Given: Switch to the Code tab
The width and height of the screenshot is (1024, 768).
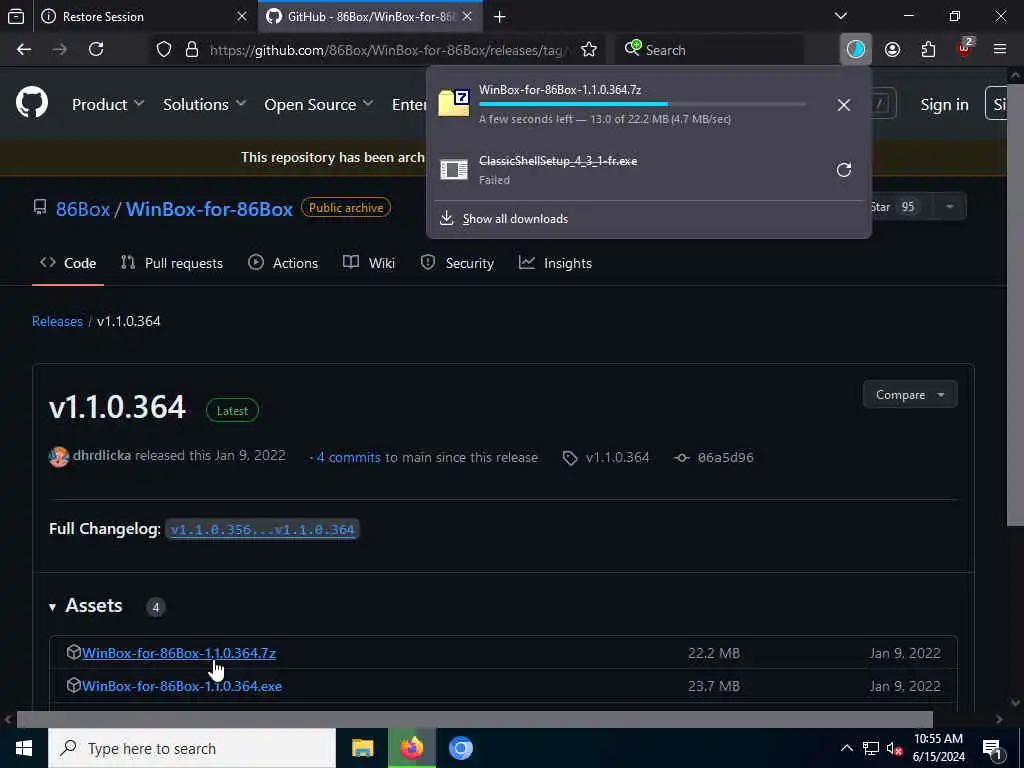Looking at the screenshot, I should (68, 263).
